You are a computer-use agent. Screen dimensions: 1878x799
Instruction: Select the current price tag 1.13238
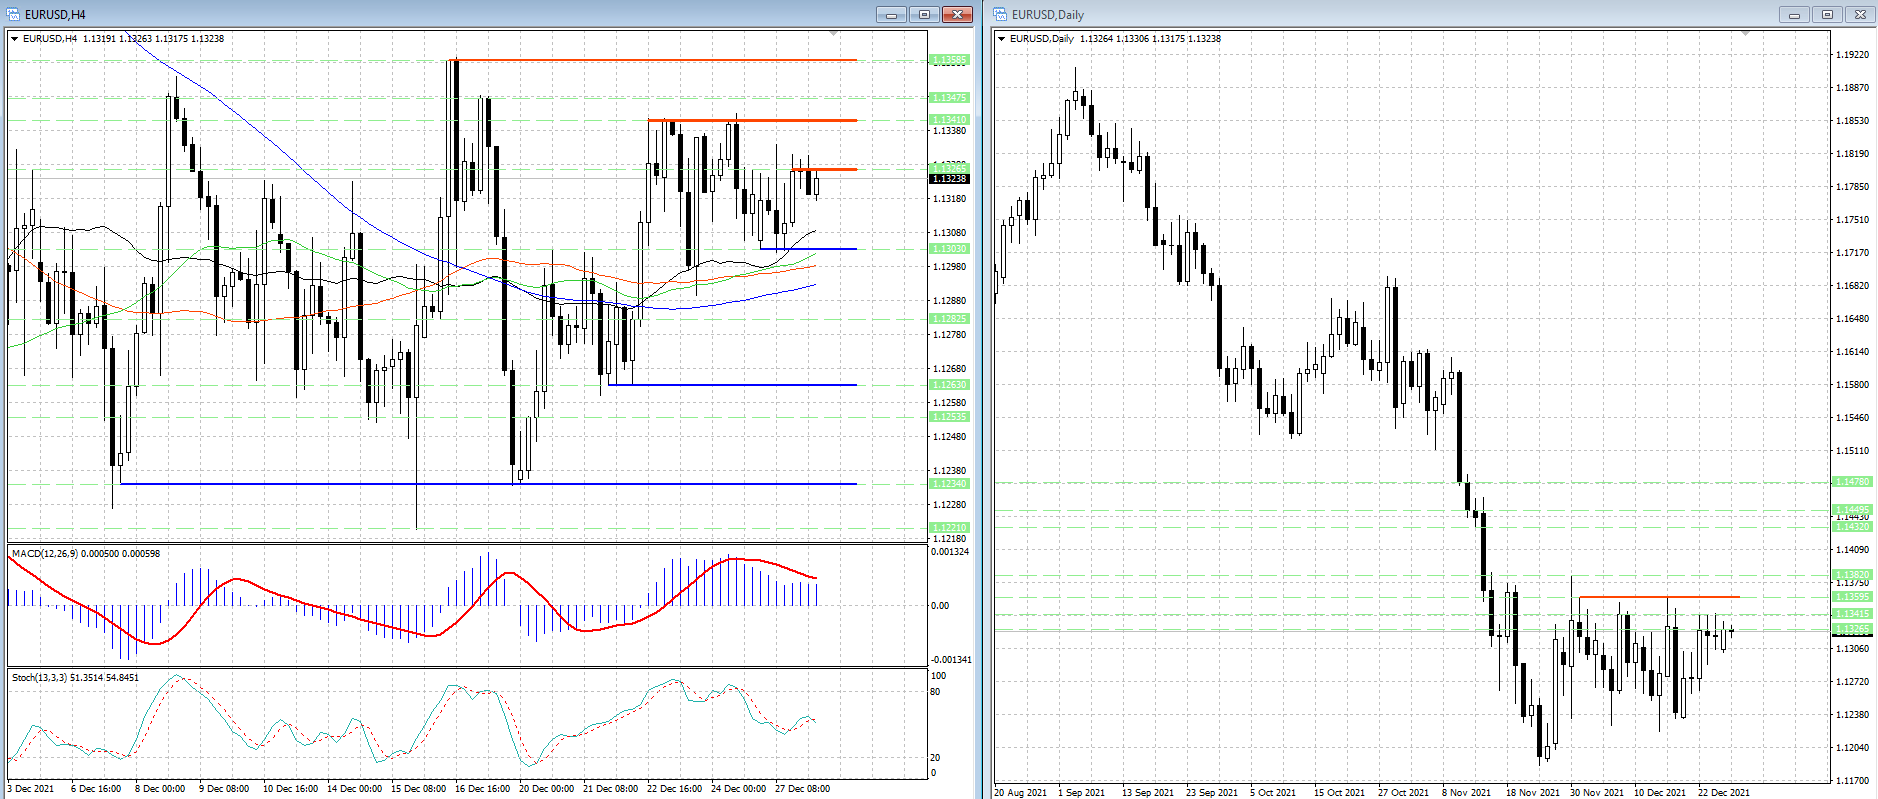[x=949, y=179]
